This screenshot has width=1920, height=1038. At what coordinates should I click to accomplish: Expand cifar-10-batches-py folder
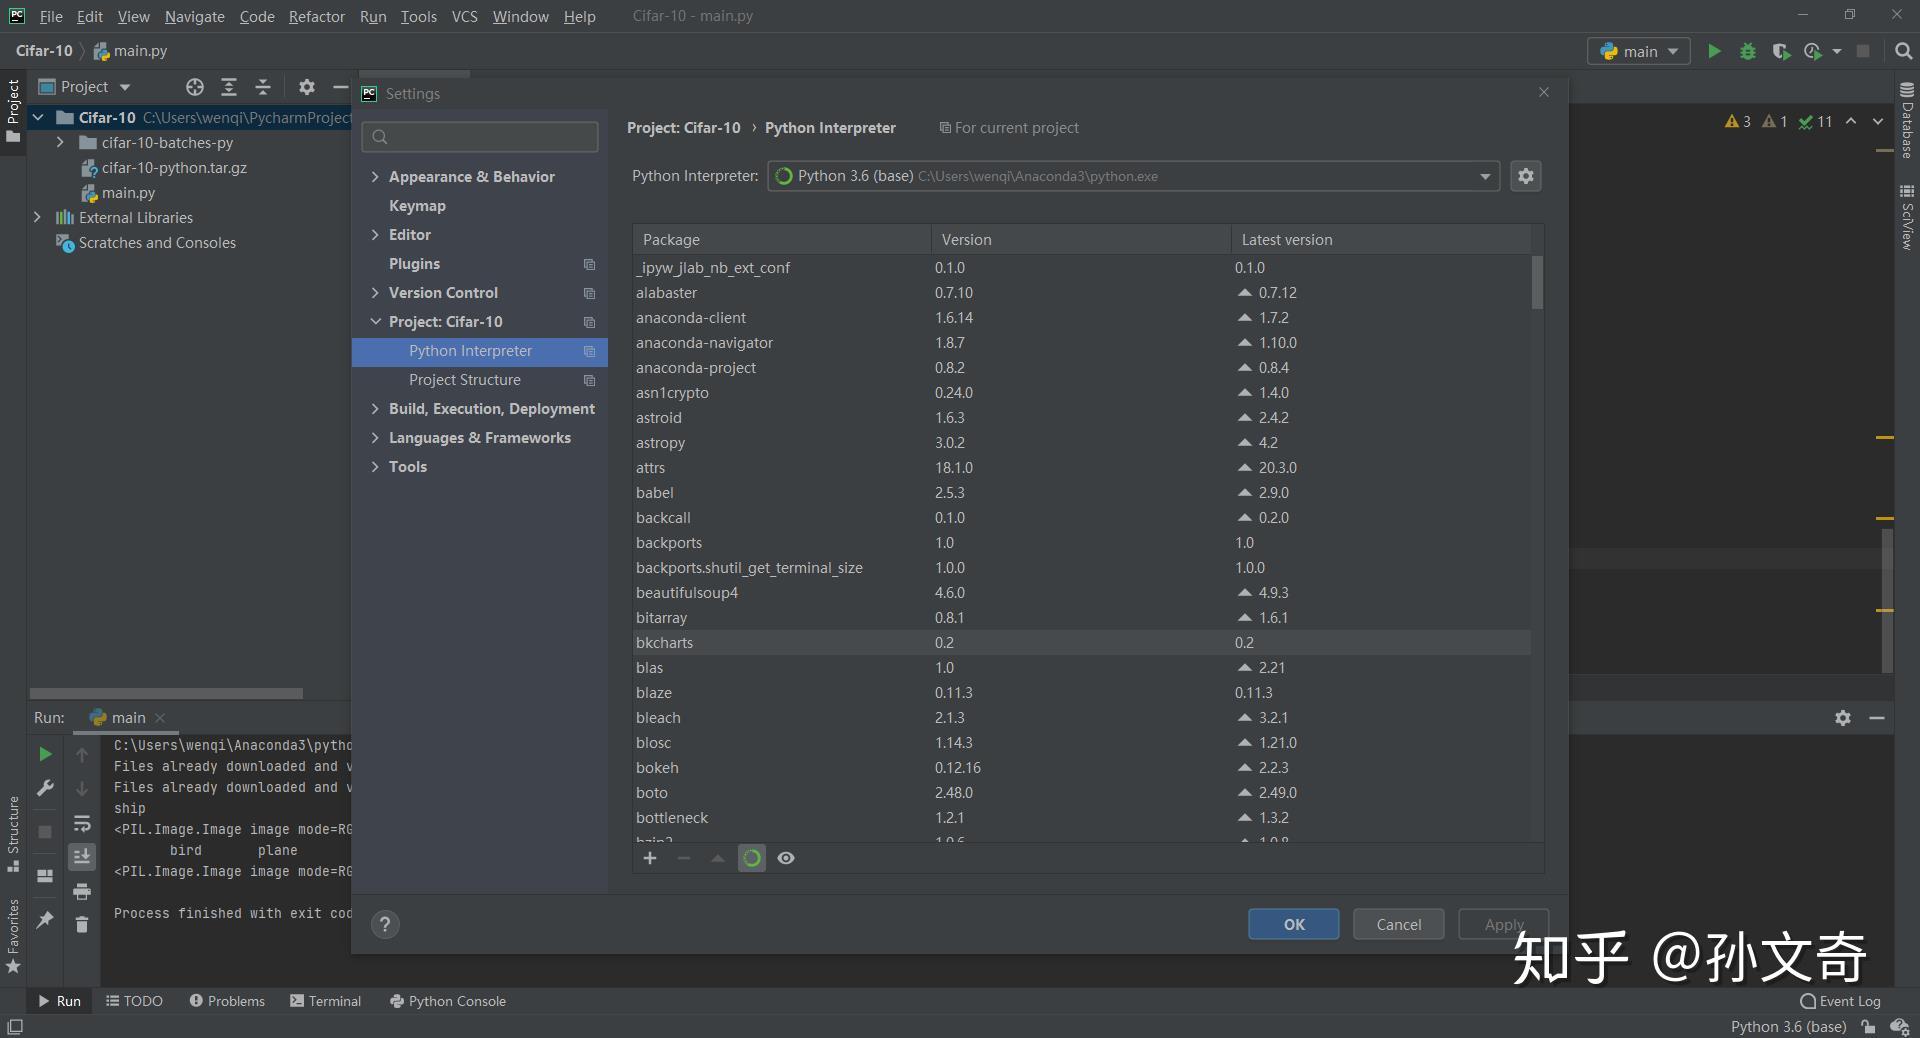click(x=60, y=143)
